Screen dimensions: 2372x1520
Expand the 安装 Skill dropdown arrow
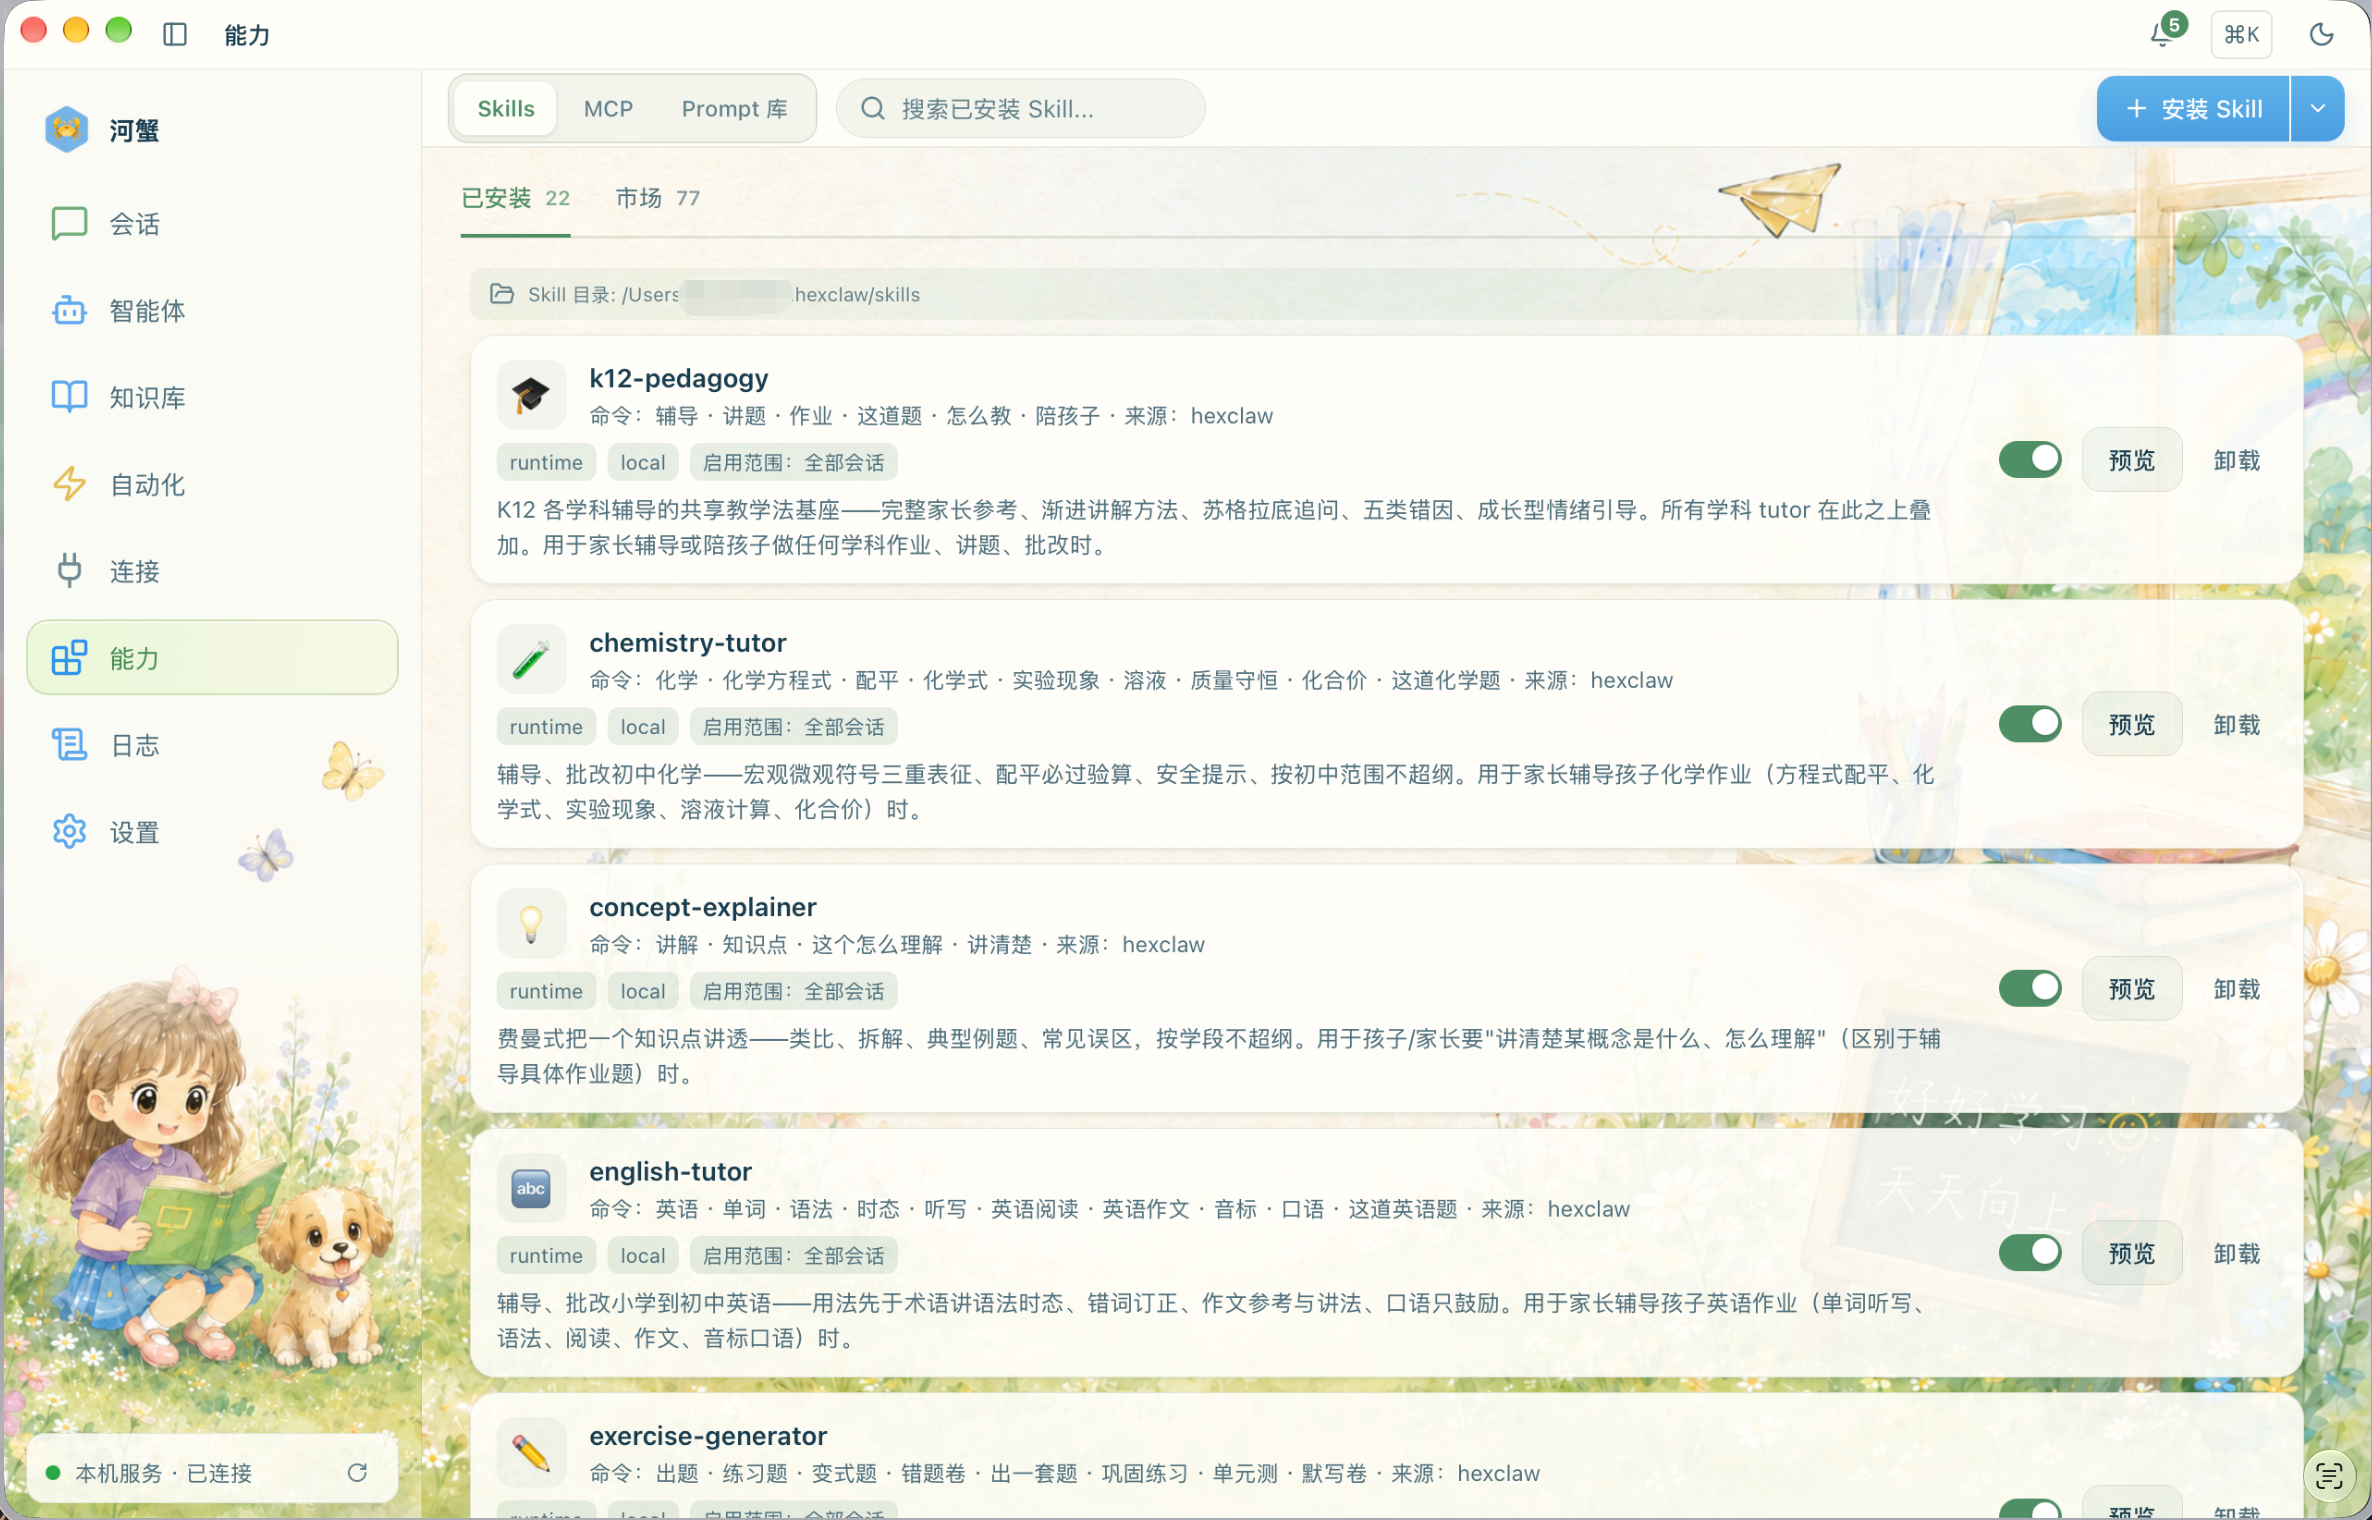[x=2318, y=109]
